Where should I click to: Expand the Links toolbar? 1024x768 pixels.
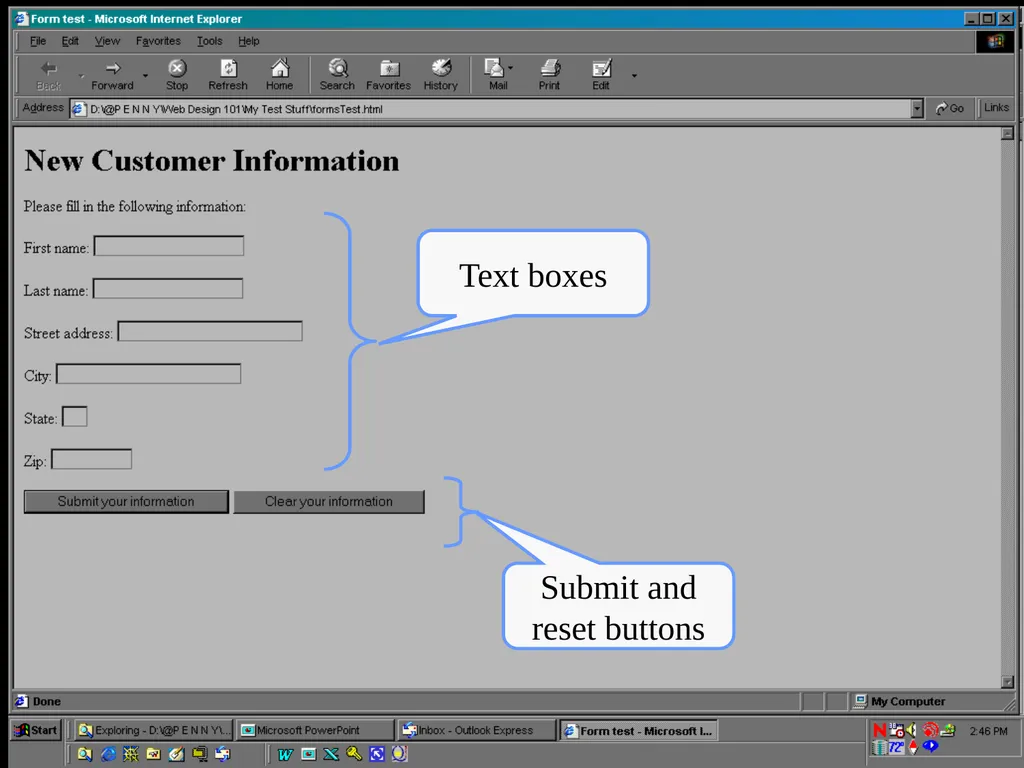tap(996, 108)
